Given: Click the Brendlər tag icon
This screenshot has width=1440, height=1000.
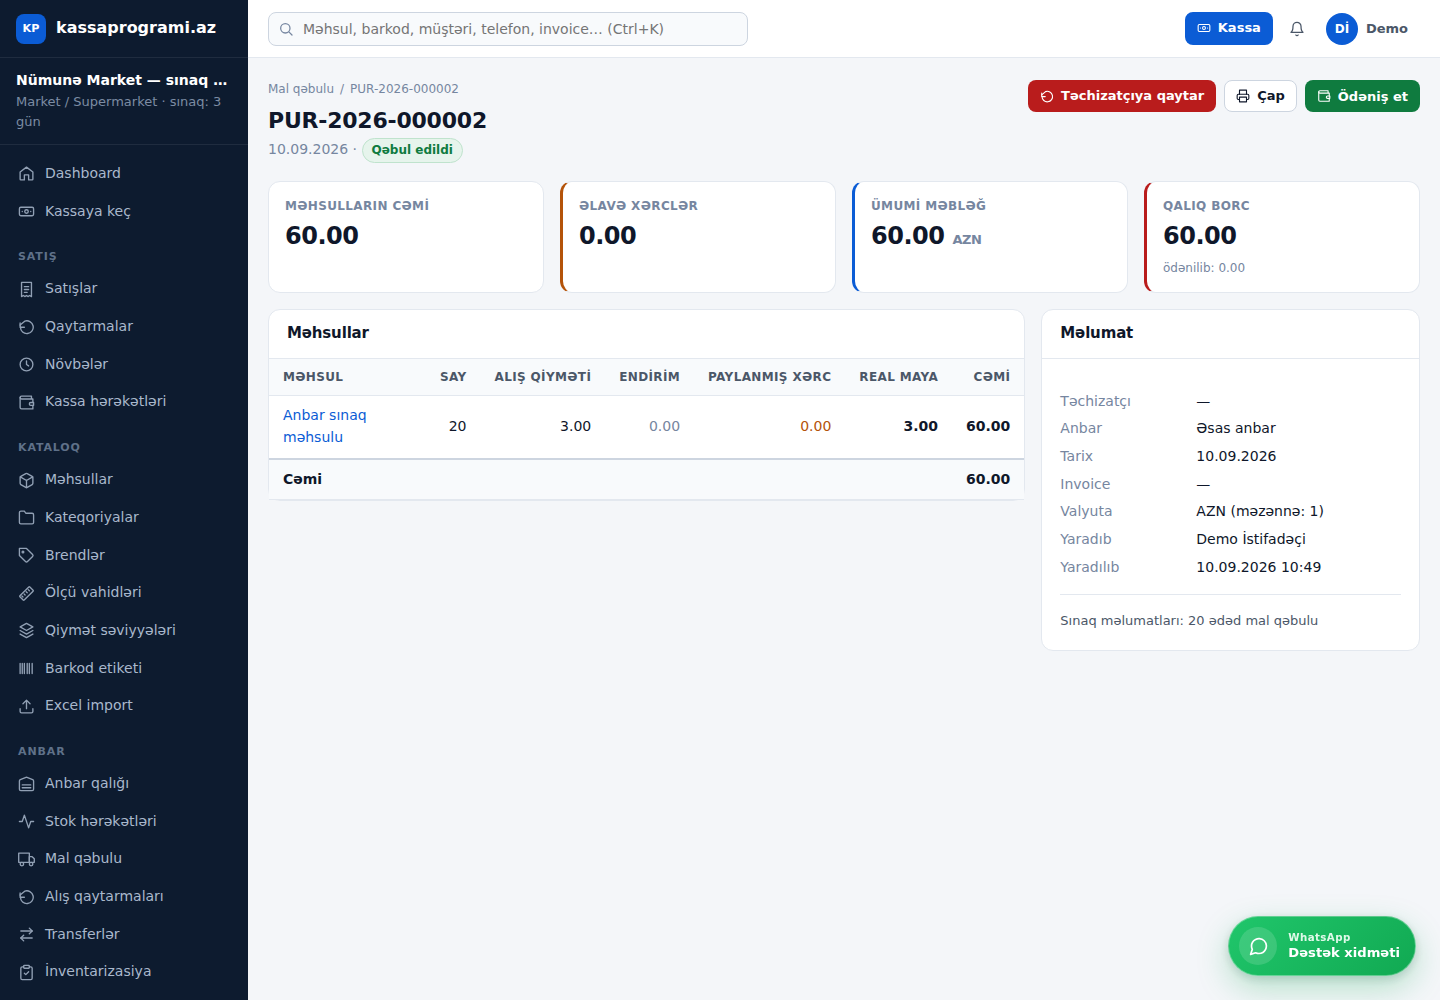Looking at the screenshot, I should (x=27, y=555).
